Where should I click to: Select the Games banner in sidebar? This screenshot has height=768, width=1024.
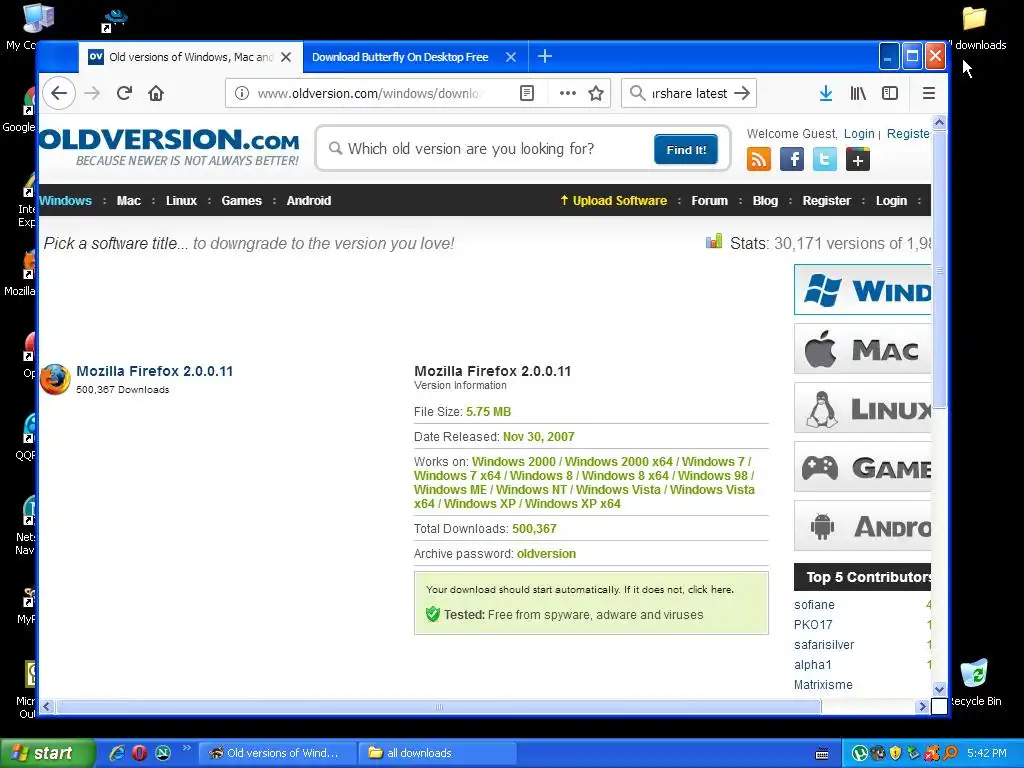[x=863, y=467]
